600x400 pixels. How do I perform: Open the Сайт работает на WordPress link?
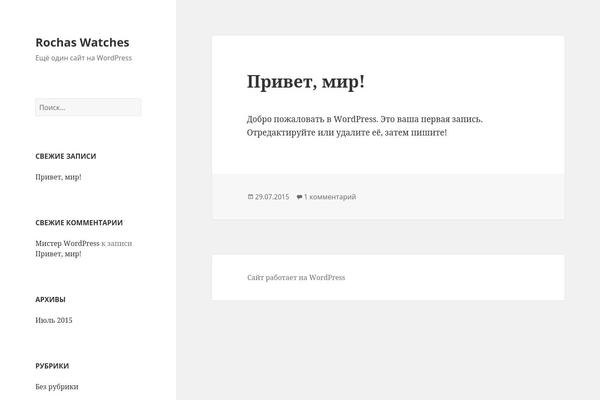coord(296,278)
